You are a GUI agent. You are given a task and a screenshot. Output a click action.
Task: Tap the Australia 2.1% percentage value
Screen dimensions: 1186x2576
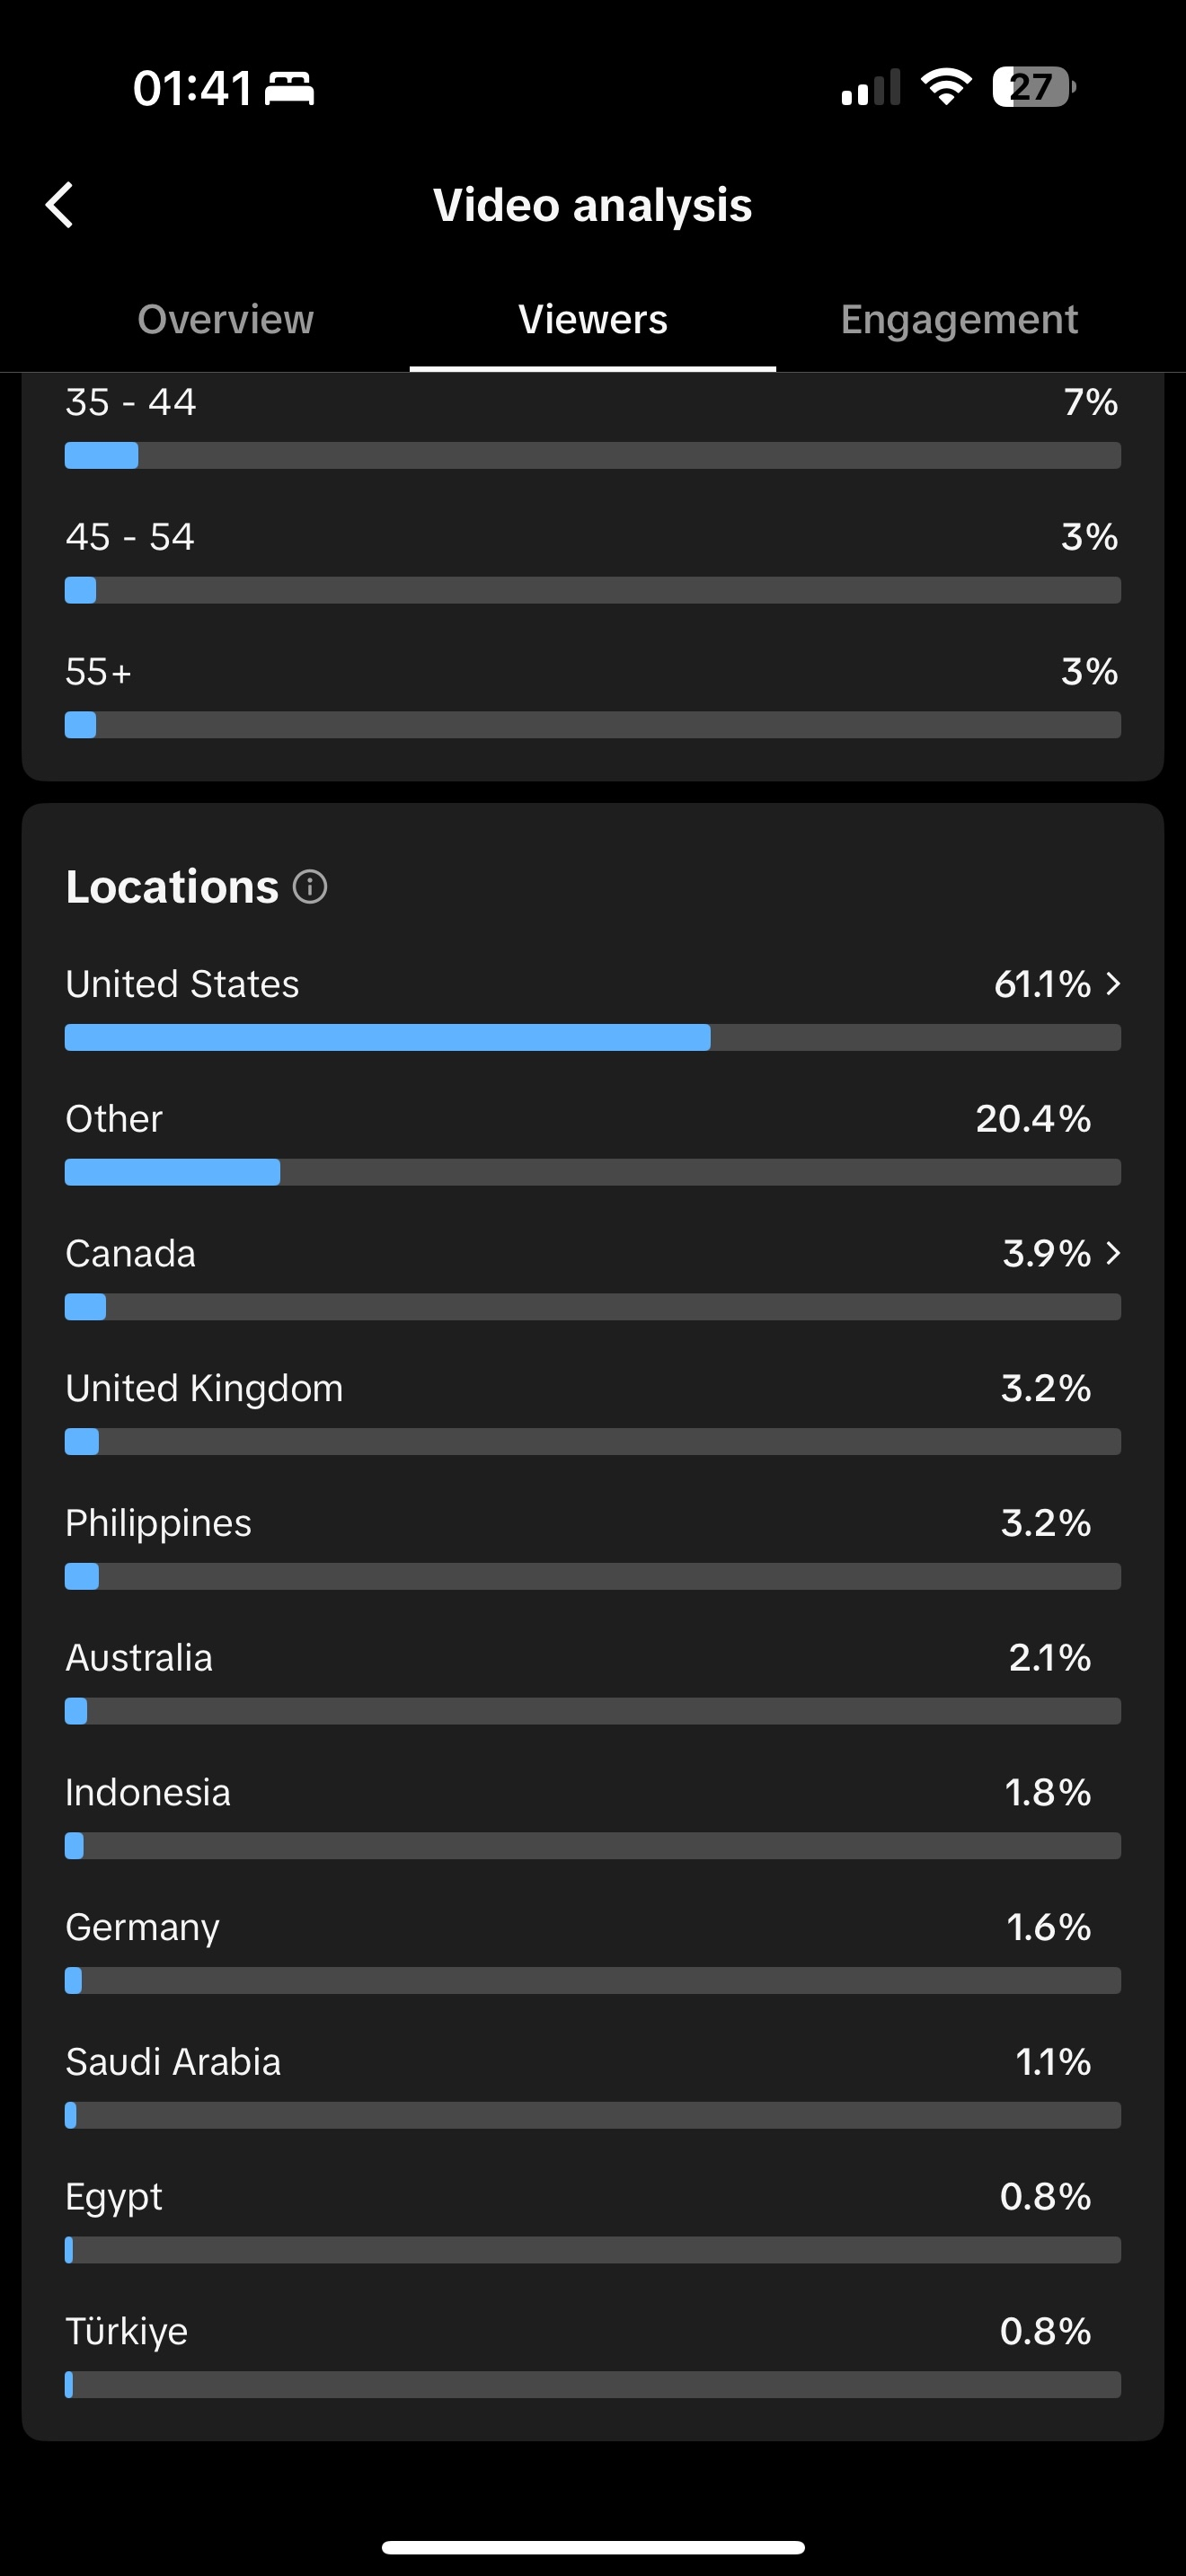(1049, 1658)
